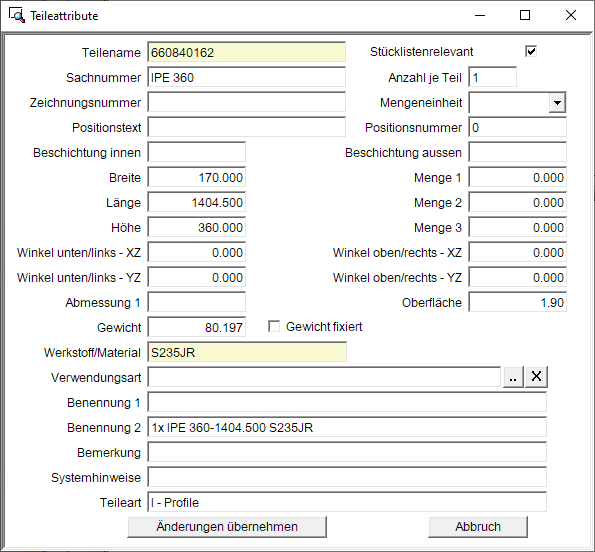Image resolution: width=595 pixels, height=552 pixels.
Task: Click the Positionsnummer field
Action: (518, 127)
